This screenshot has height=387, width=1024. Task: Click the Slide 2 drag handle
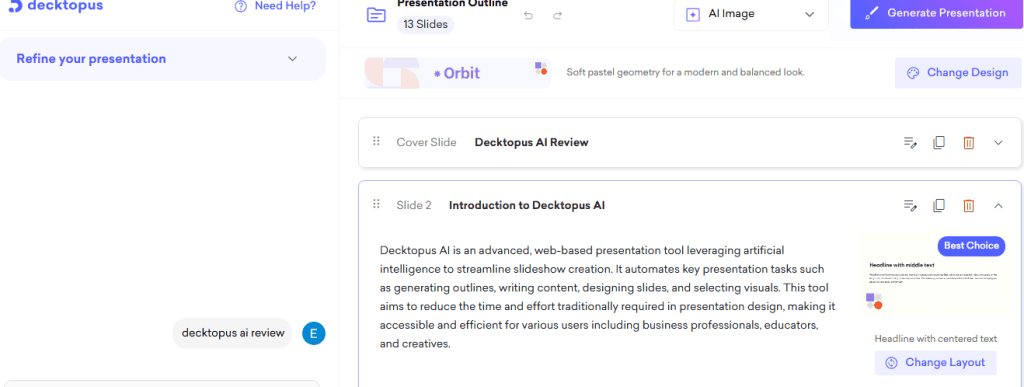click(x=376, y=204)
